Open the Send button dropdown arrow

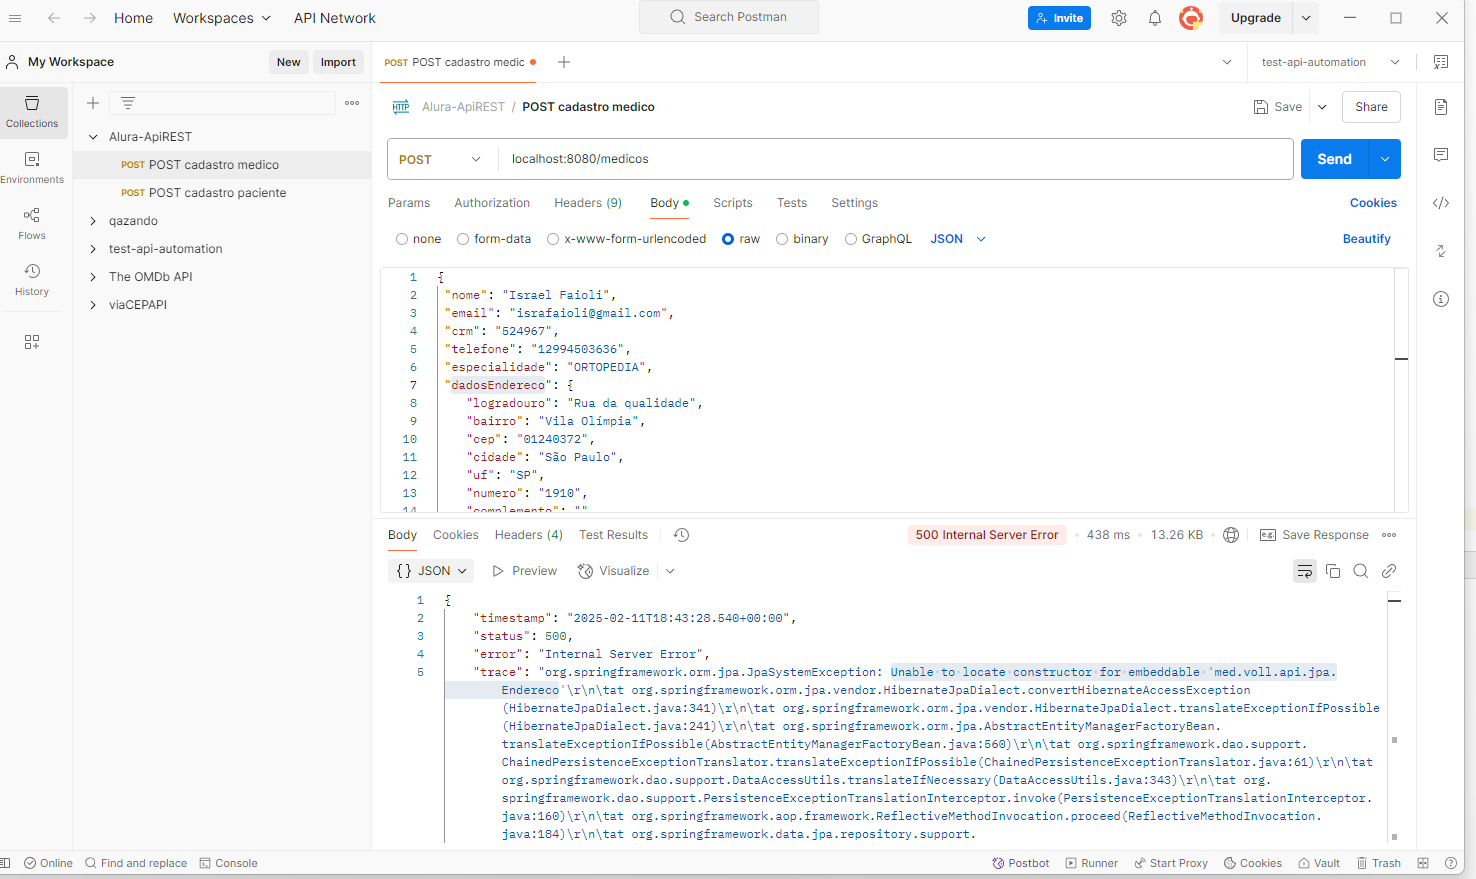pyautogui.click(x=1385, y=159)
